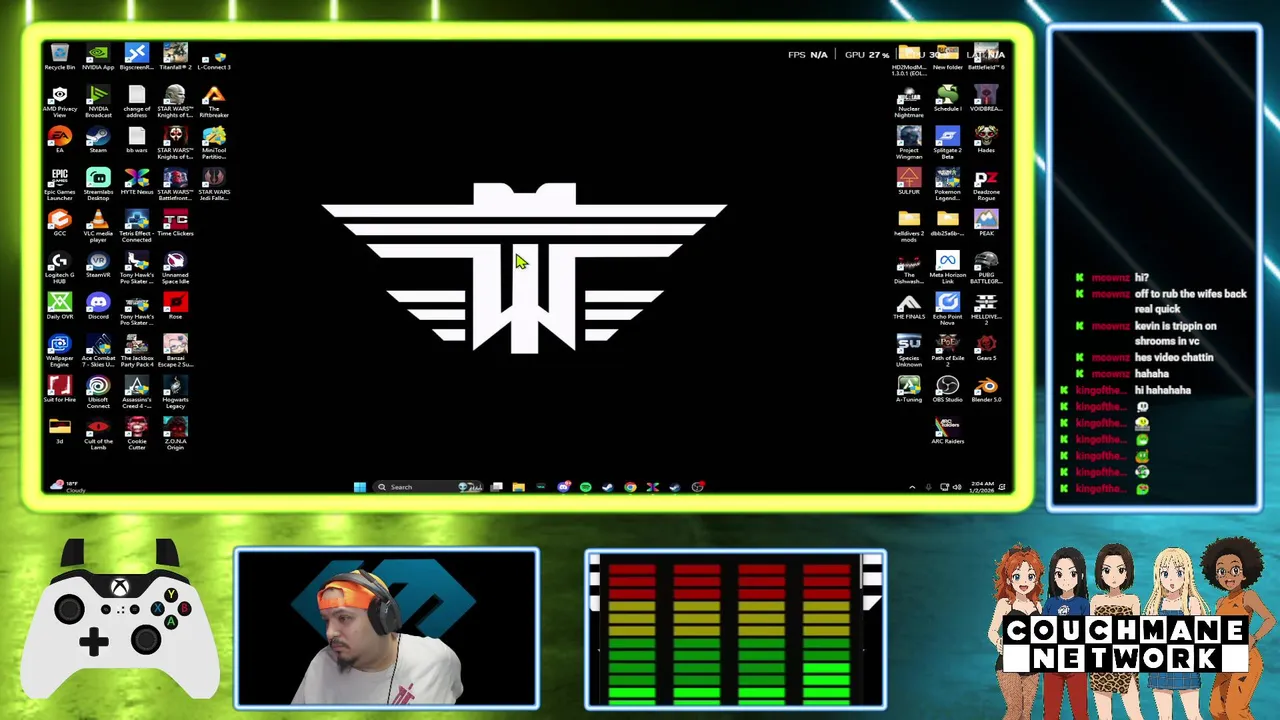1280x720 pixels.
Task: Launch Streamlabs Desktop shortcut
Action: click(x=98, y=185)
